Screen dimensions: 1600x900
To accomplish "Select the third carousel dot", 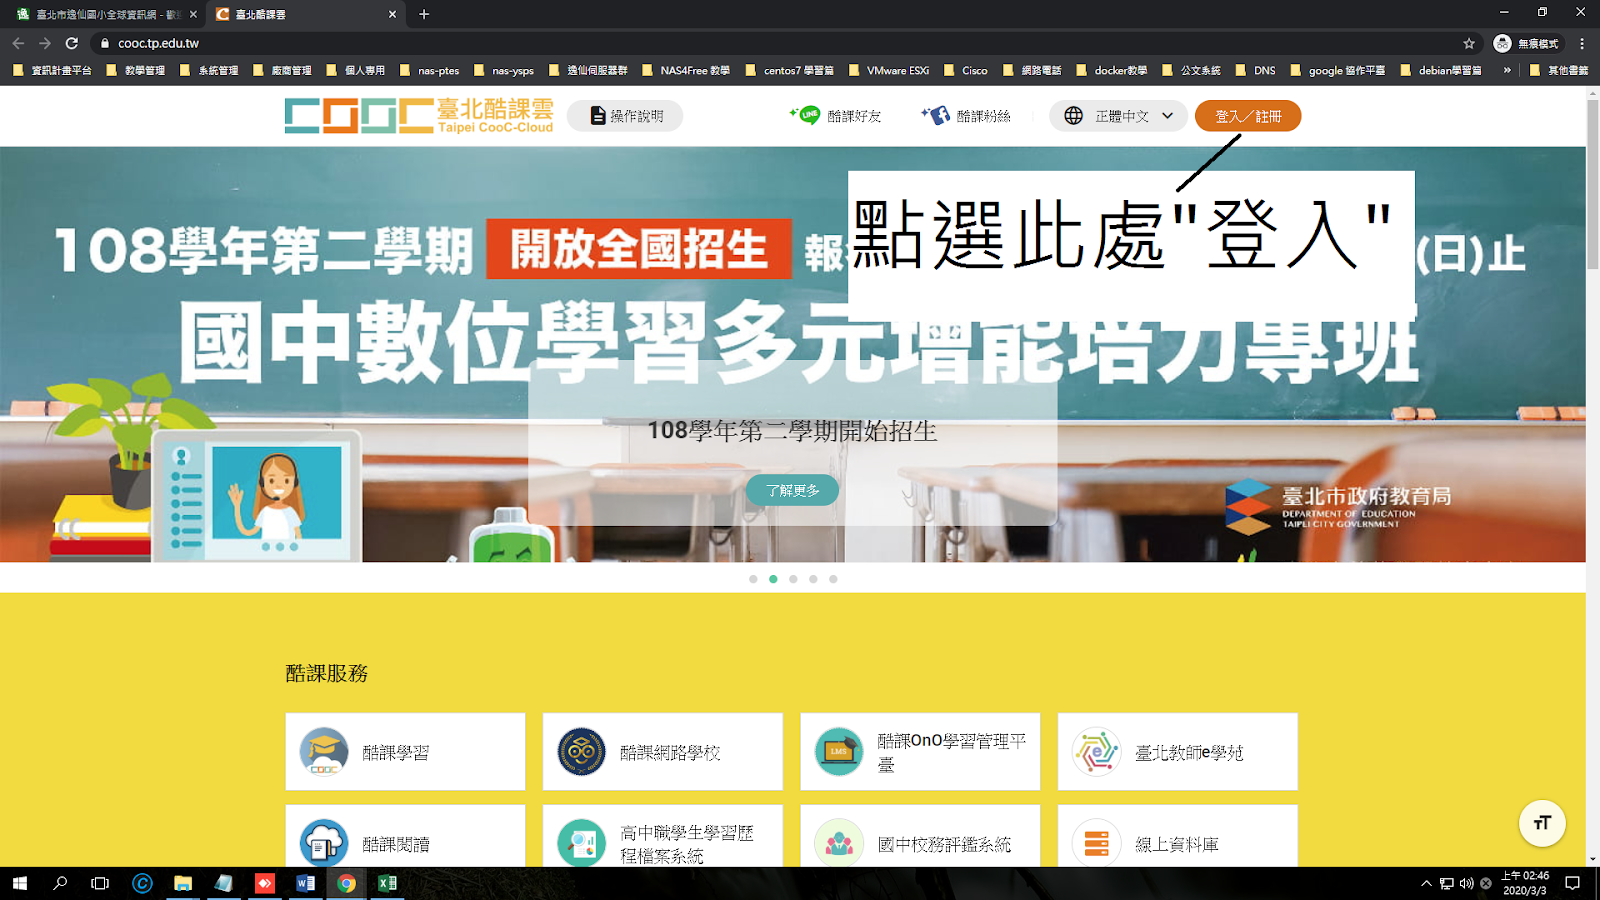I will coord(793,579).
